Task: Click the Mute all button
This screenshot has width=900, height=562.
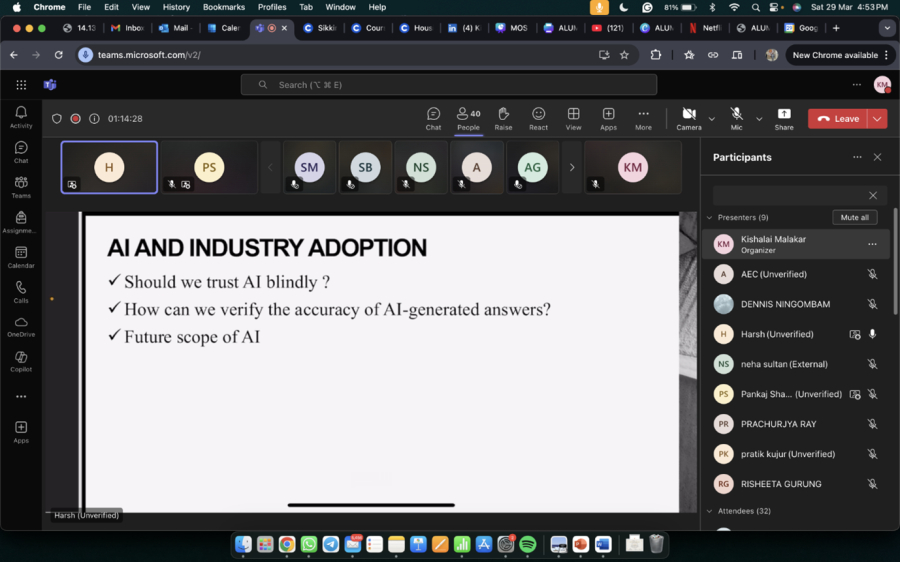Action: pyautogui.click(x=855, y=218)
